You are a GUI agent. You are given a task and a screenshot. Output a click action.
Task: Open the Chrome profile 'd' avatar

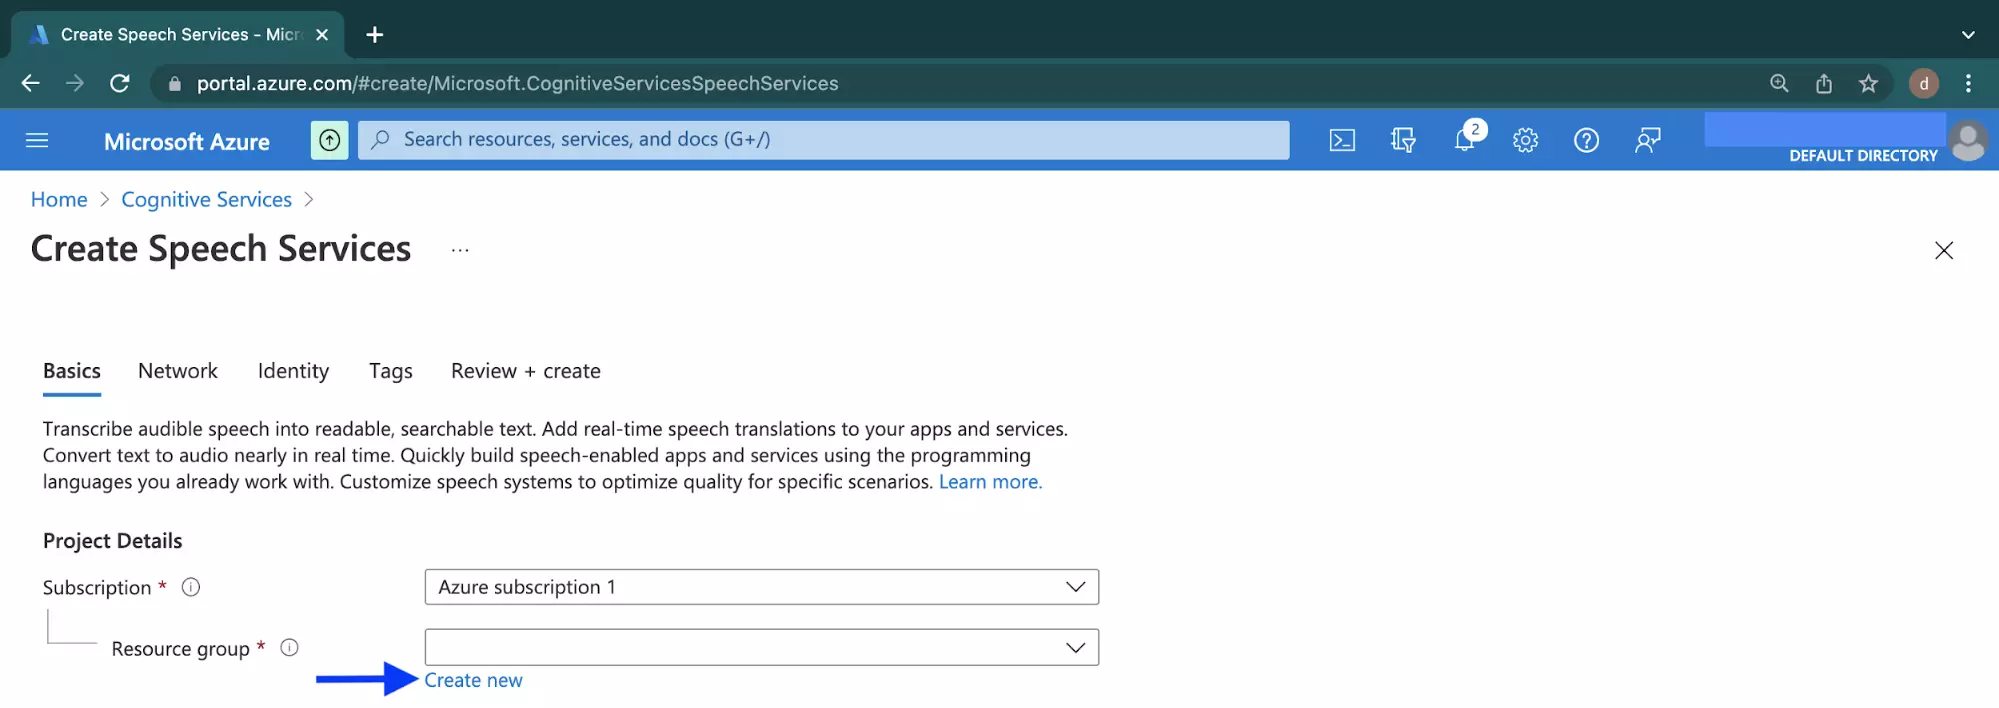(x=1924, y=83)
